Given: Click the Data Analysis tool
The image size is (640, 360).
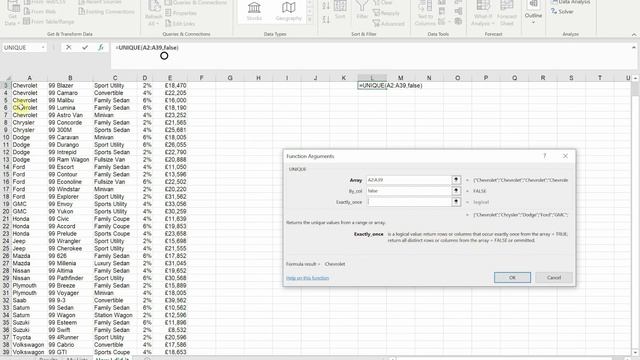Looking at the screenshot, I should [570, 2].
